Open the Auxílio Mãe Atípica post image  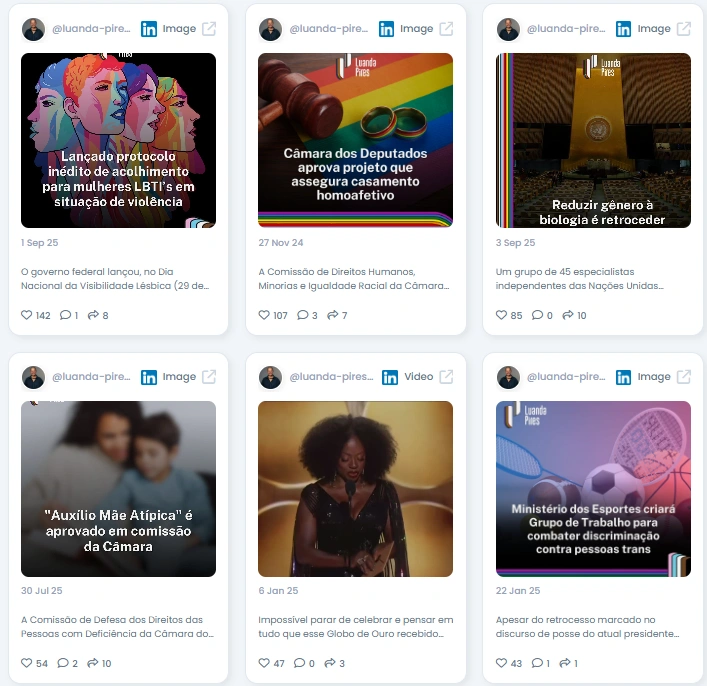118,489
